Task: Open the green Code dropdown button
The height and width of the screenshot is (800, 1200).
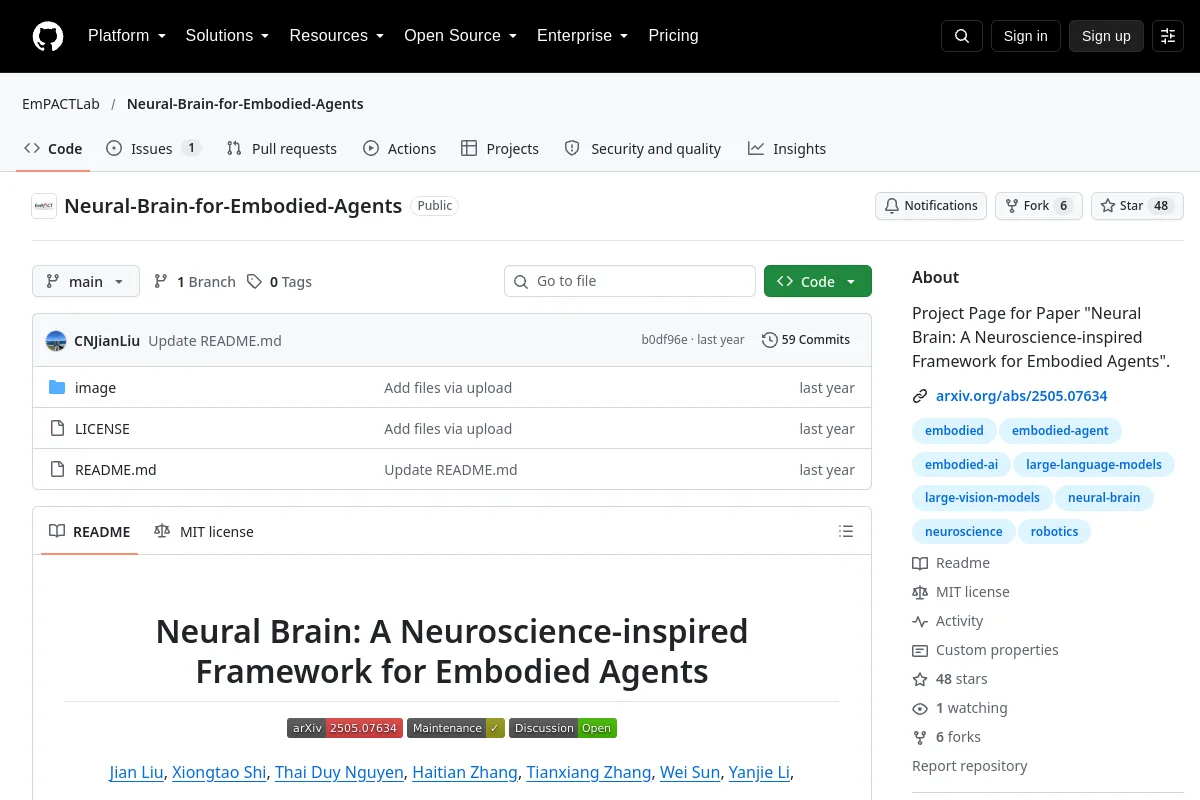Action: coord(818,282)
